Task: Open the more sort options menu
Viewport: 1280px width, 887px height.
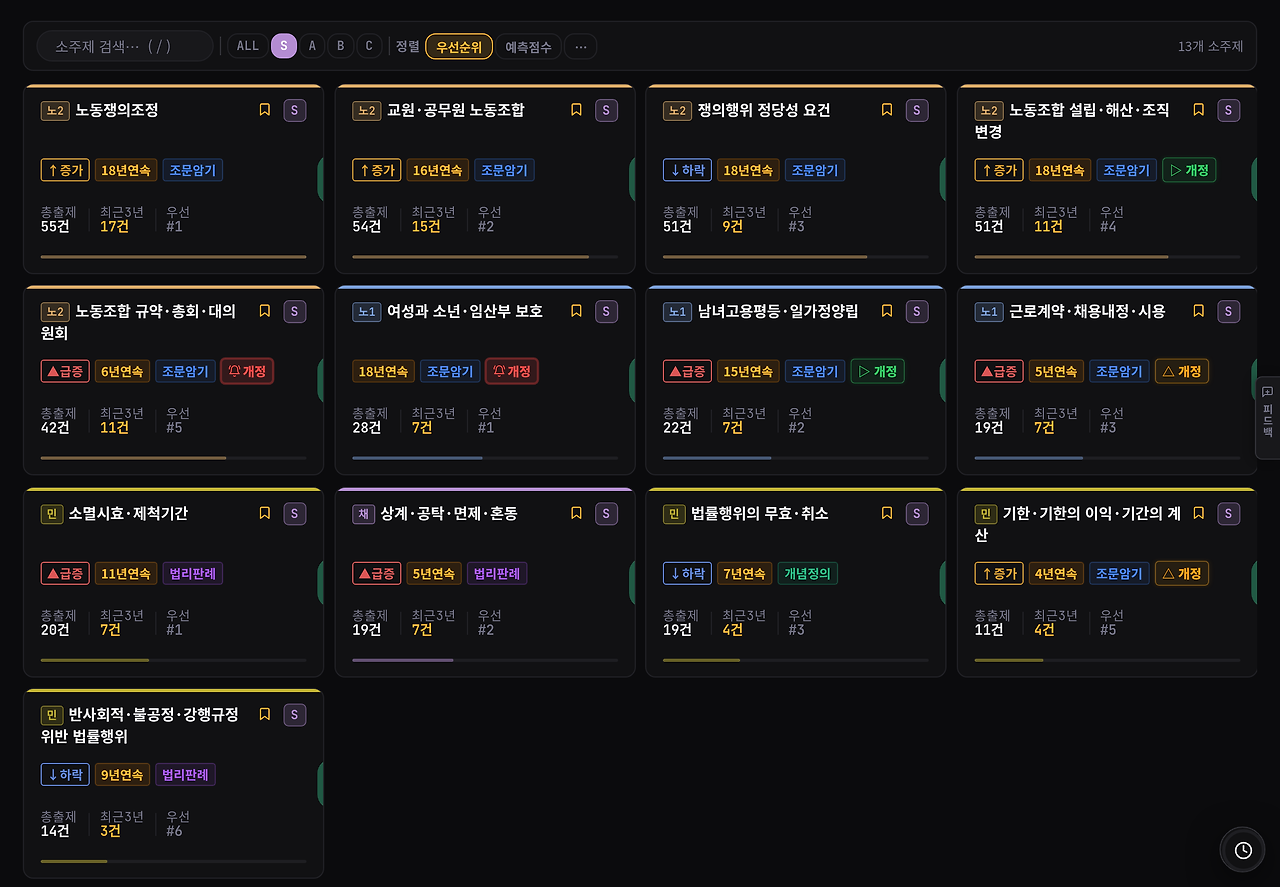Action: (581, 46)
